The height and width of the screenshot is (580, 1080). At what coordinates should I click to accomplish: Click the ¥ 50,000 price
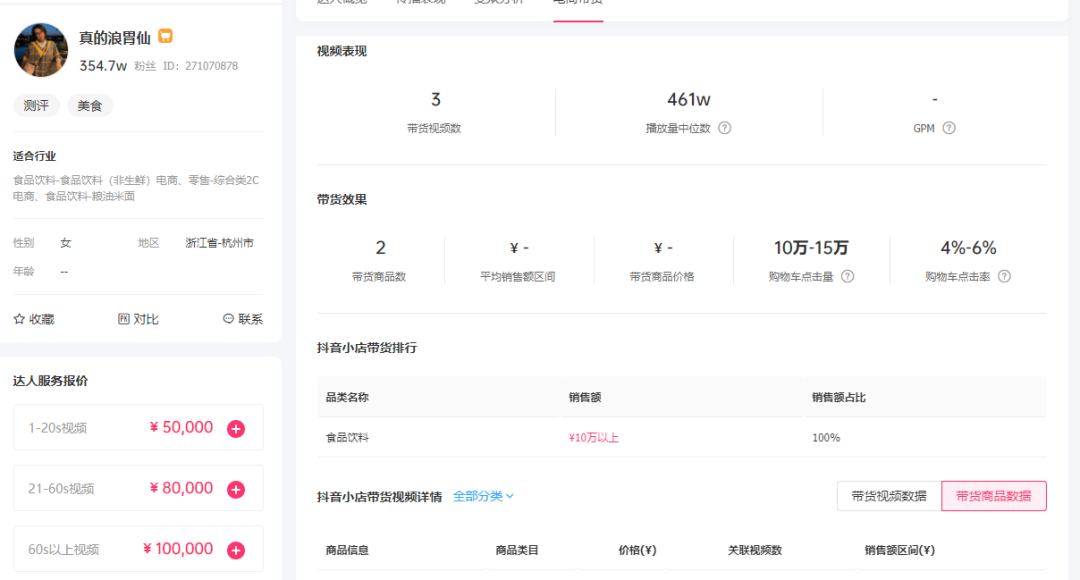pyautogui.click(x=181, y=427)
